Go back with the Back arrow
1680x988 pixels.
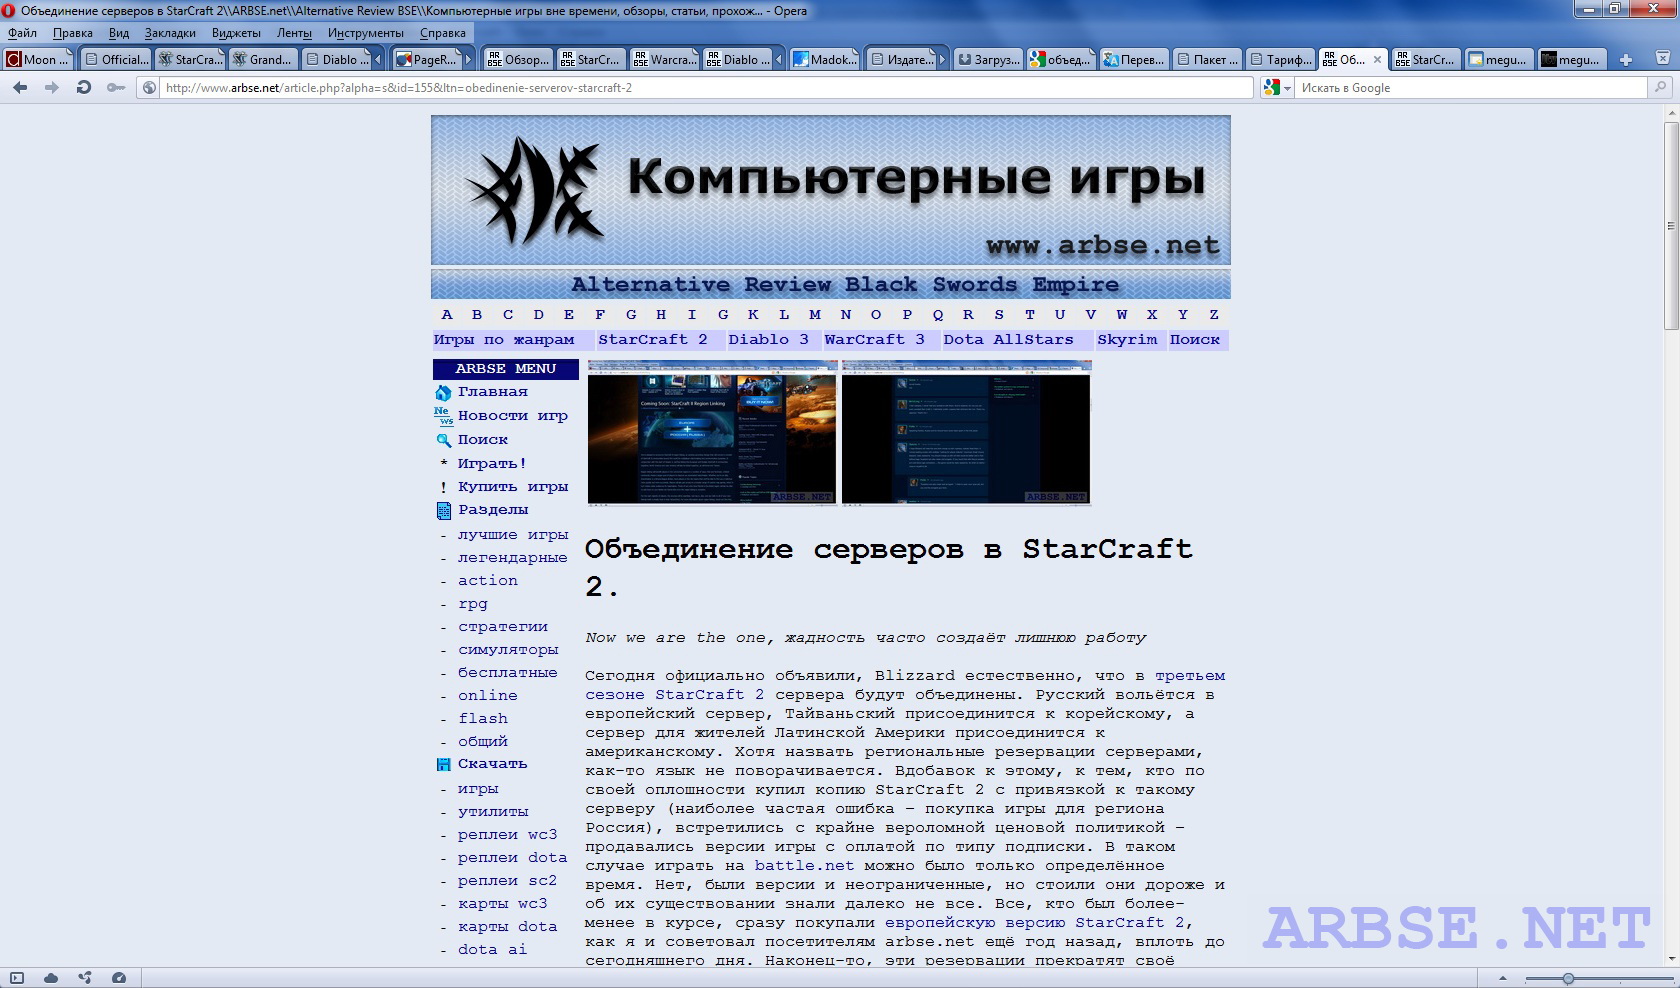20,88
